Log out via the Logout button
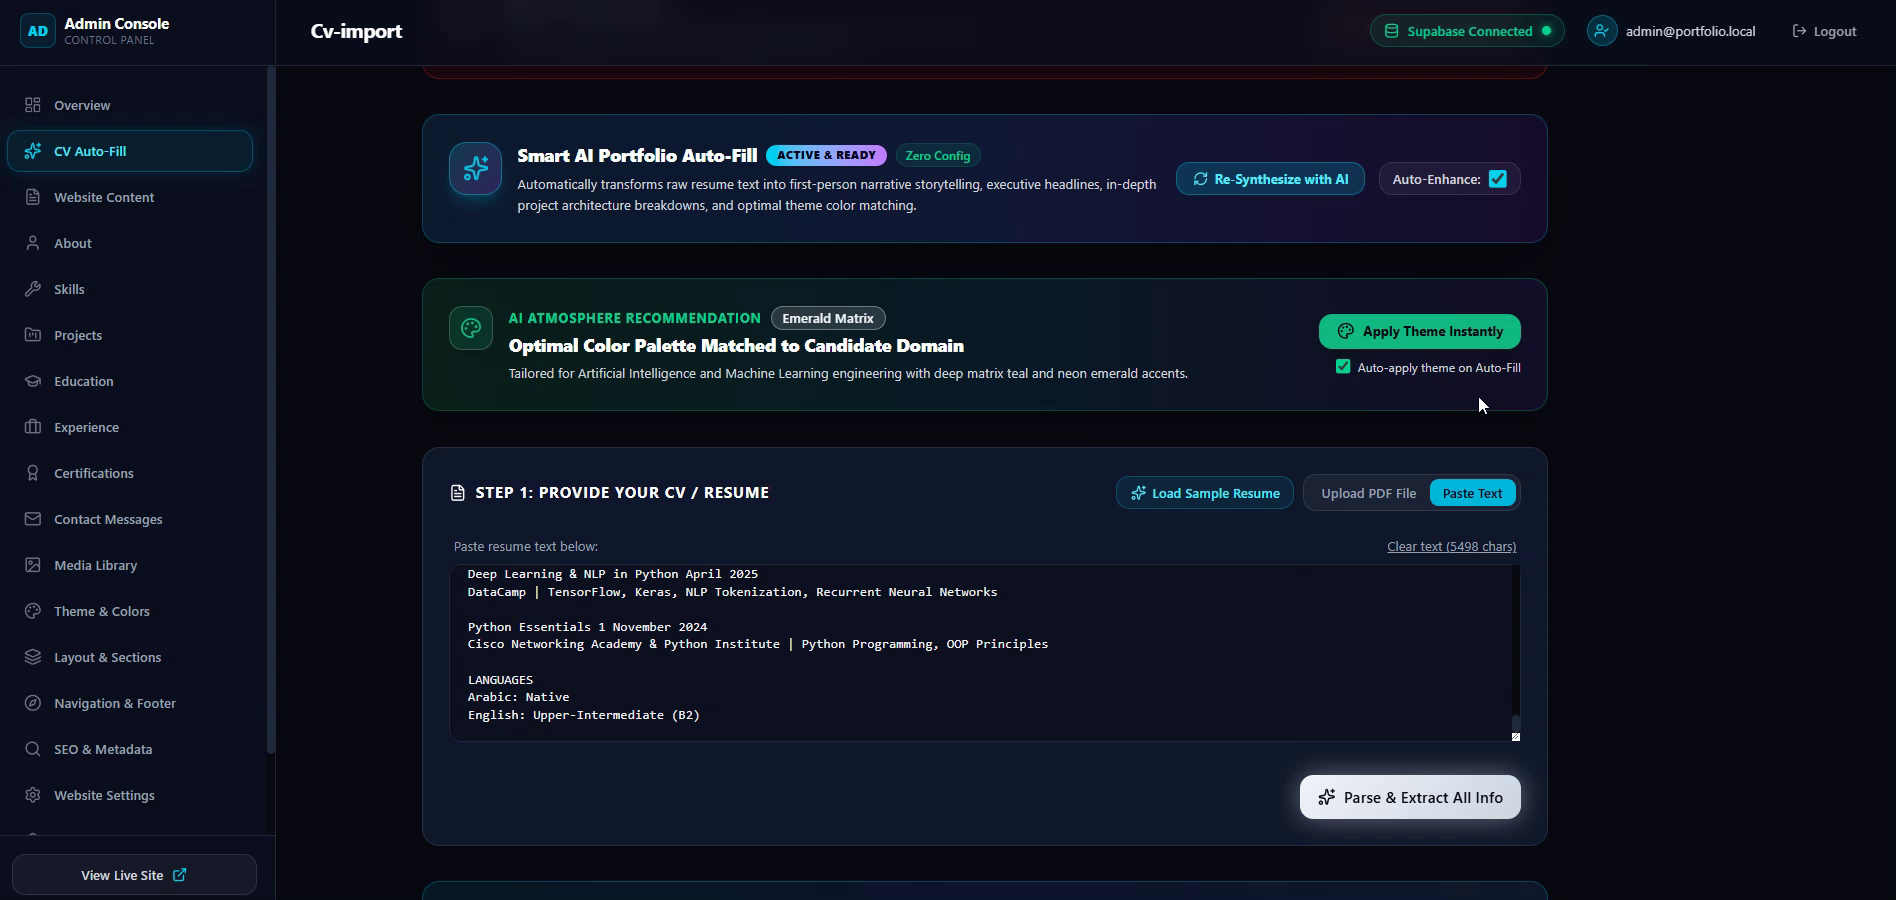 [1824, 31]
